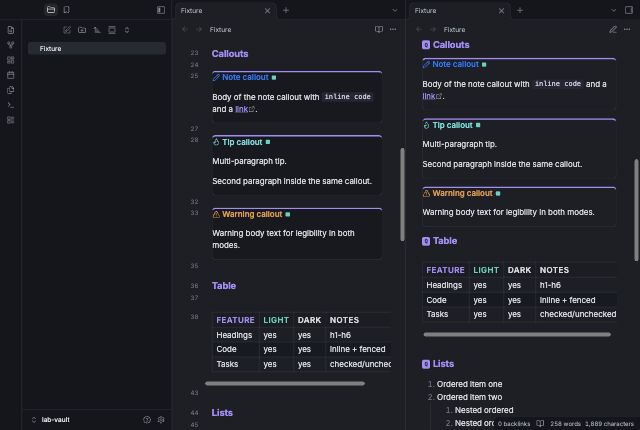Open more options menu in right pane
The image size is (640, 430).
[627, 29]
